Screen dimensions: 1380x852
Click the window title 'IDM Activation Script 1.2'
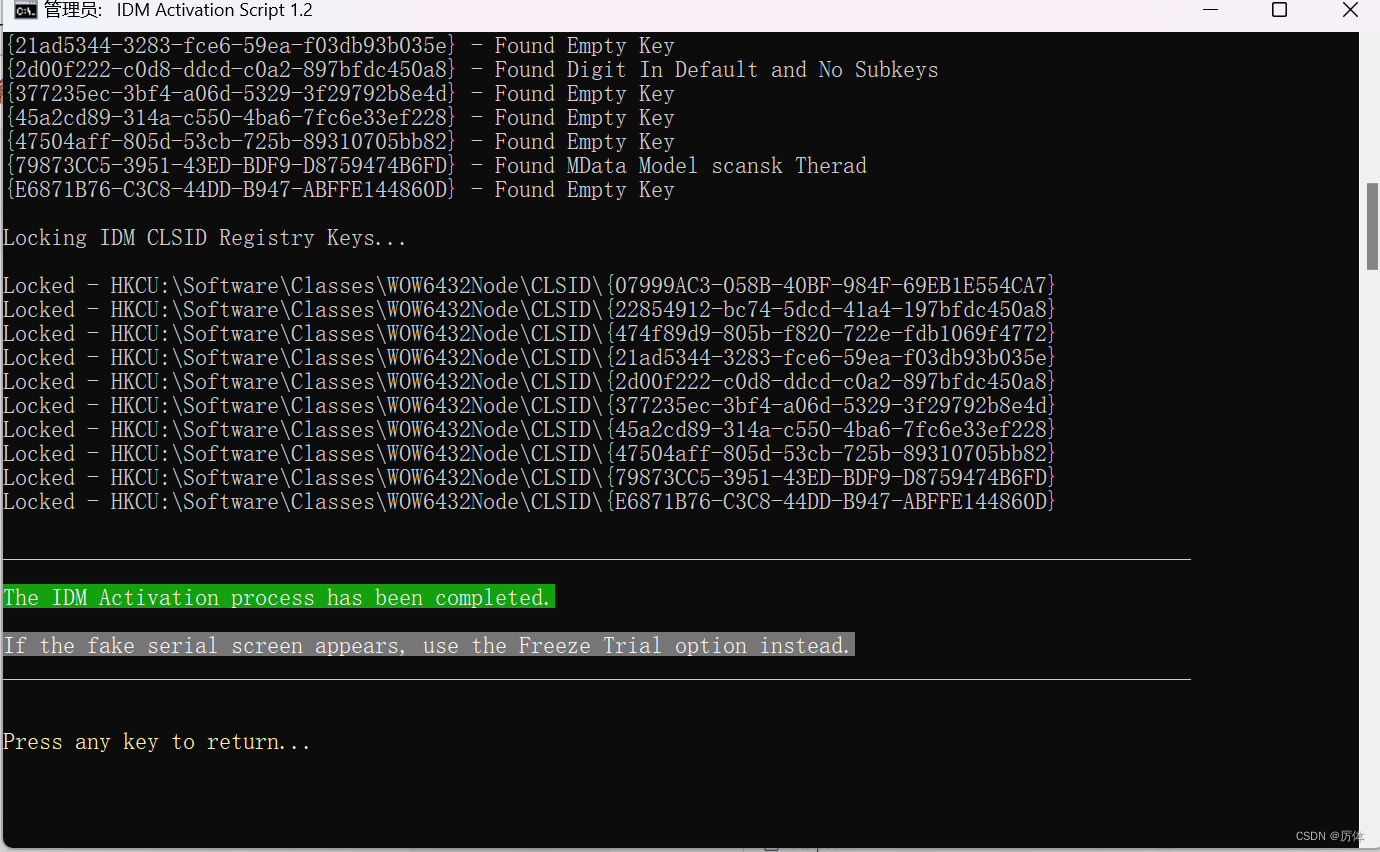click(215, 11)
